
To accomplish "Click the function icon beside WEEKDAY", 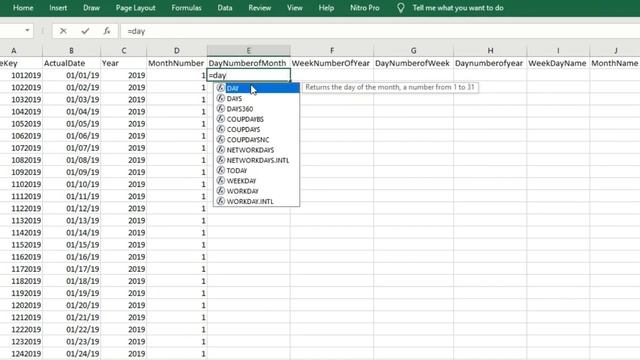I will coord(220,180).
